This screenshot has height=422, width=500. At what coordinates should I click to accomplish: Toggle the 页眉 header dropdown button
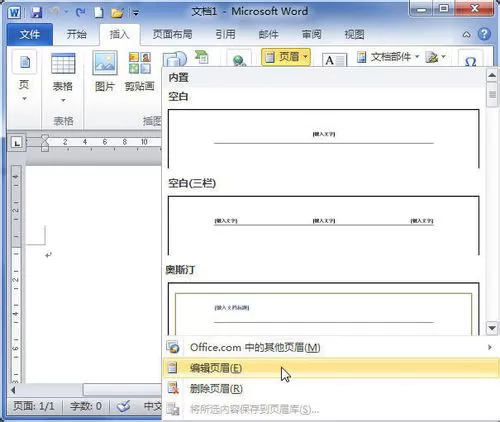click(x=286, y=57)
